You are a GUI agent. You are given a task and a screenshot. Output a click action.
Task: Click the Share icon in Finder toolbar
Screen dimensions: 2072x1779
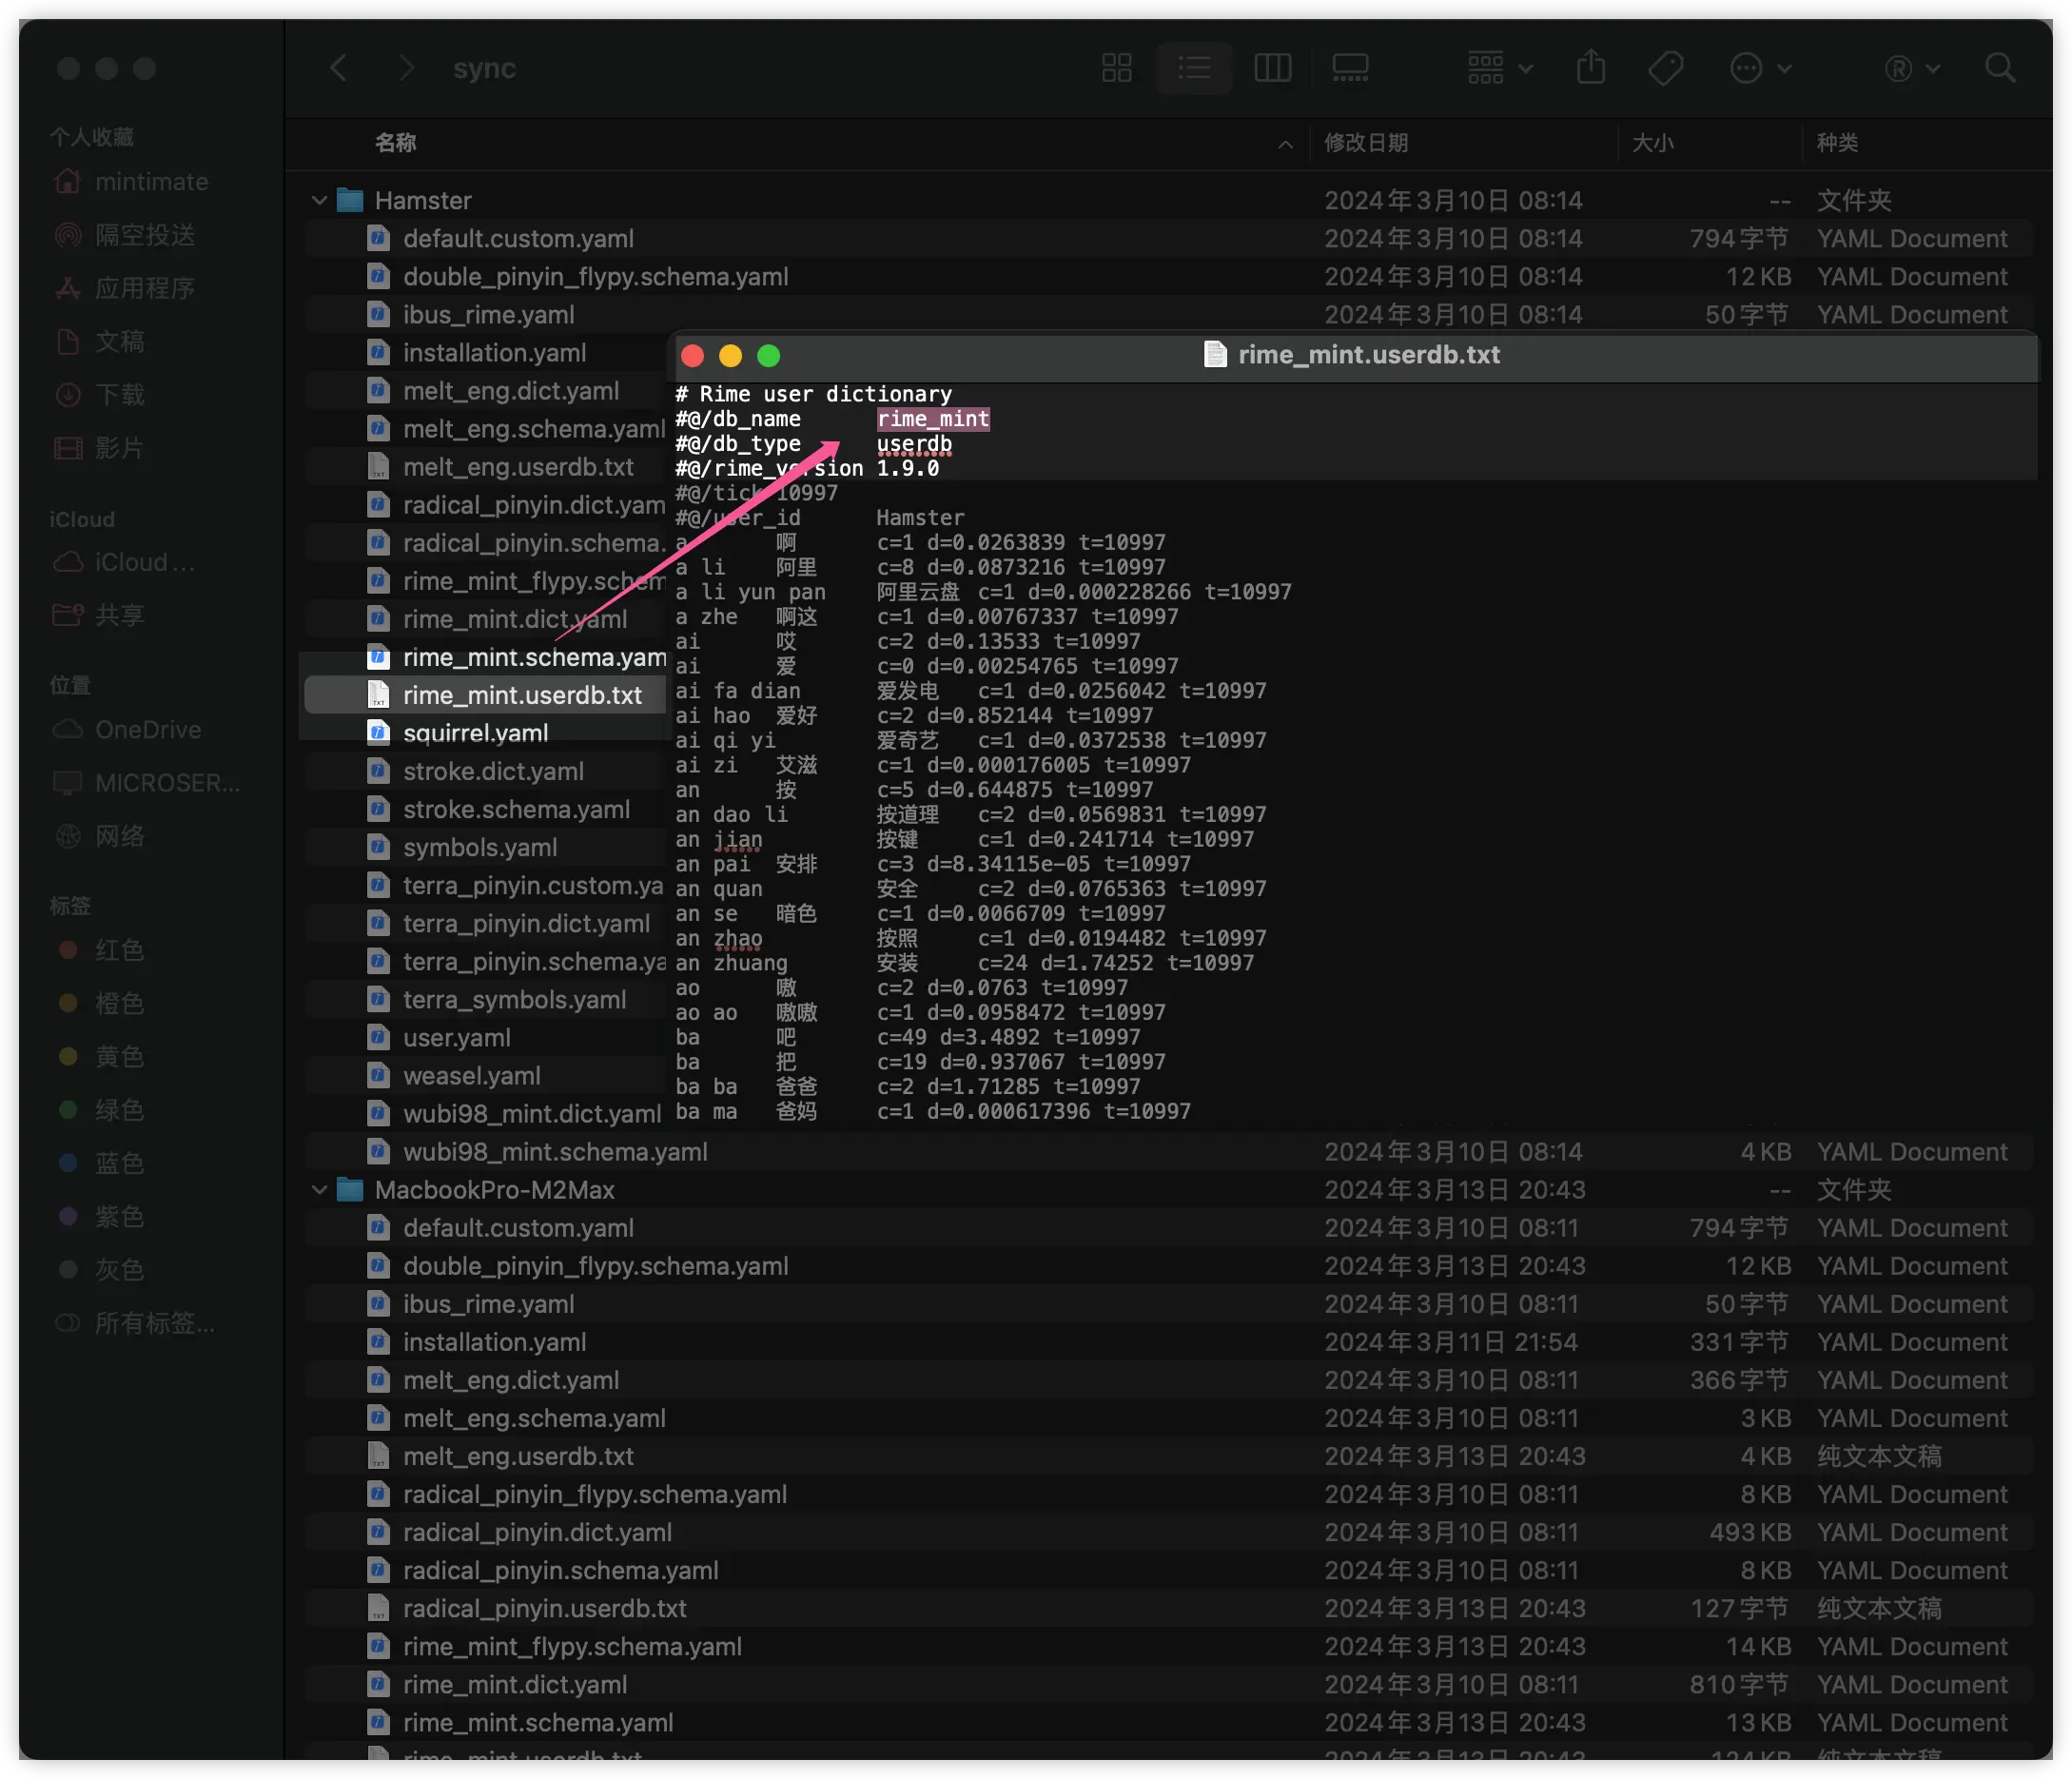1591,67
